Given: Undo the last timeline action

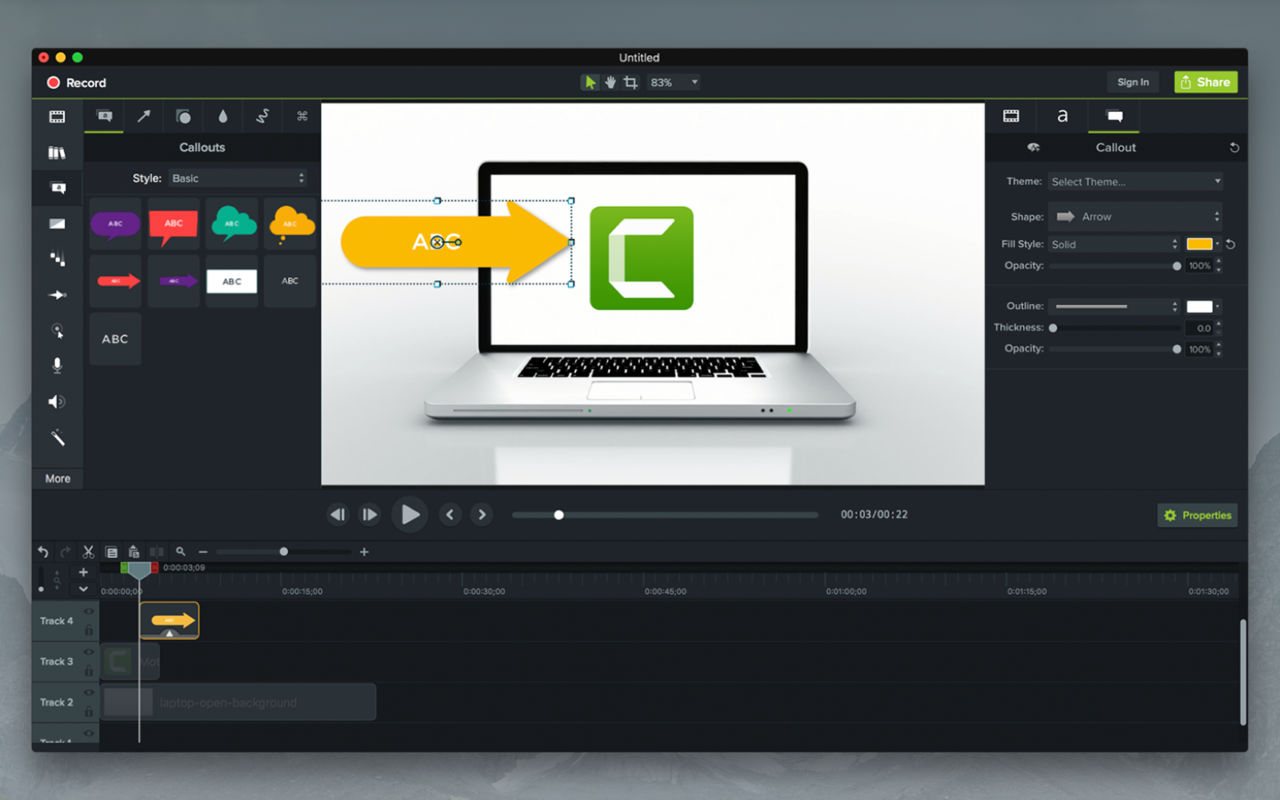Looking at the screenshot, I should pyautogui.click(x=43, y=551).
